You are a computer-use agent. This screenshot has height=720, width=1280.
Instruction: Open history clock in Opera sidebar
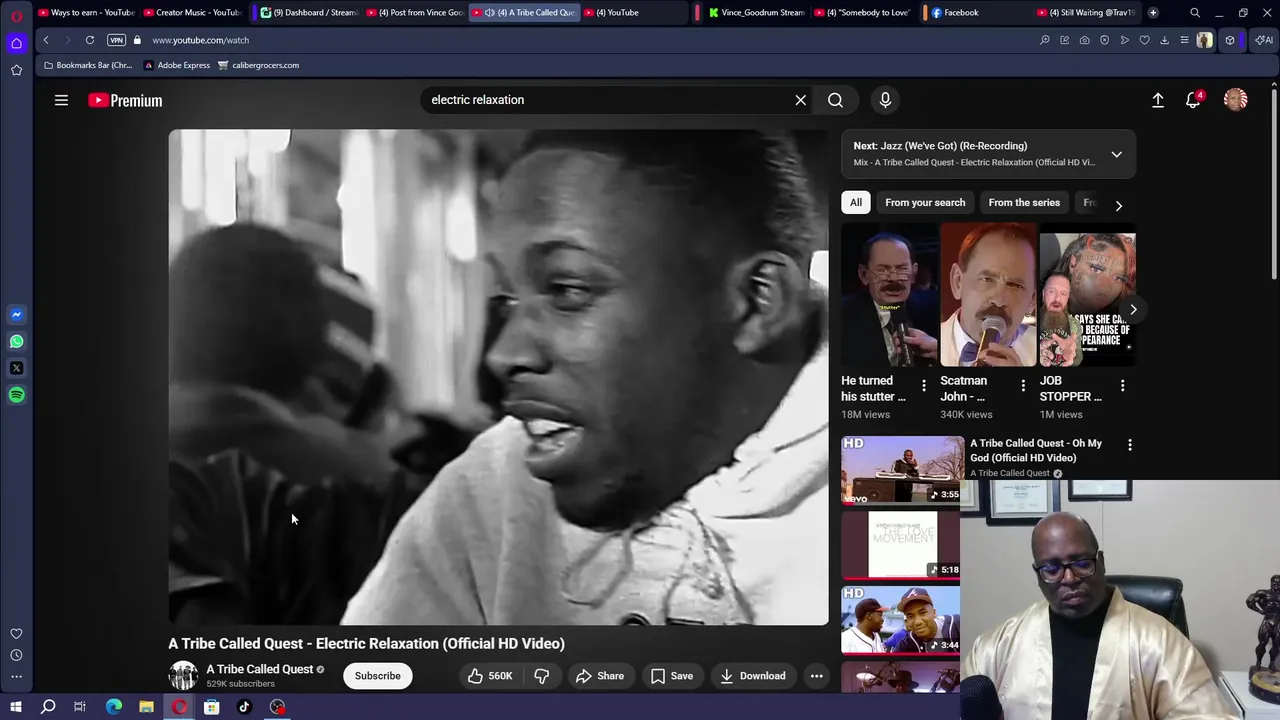[16, 655]
